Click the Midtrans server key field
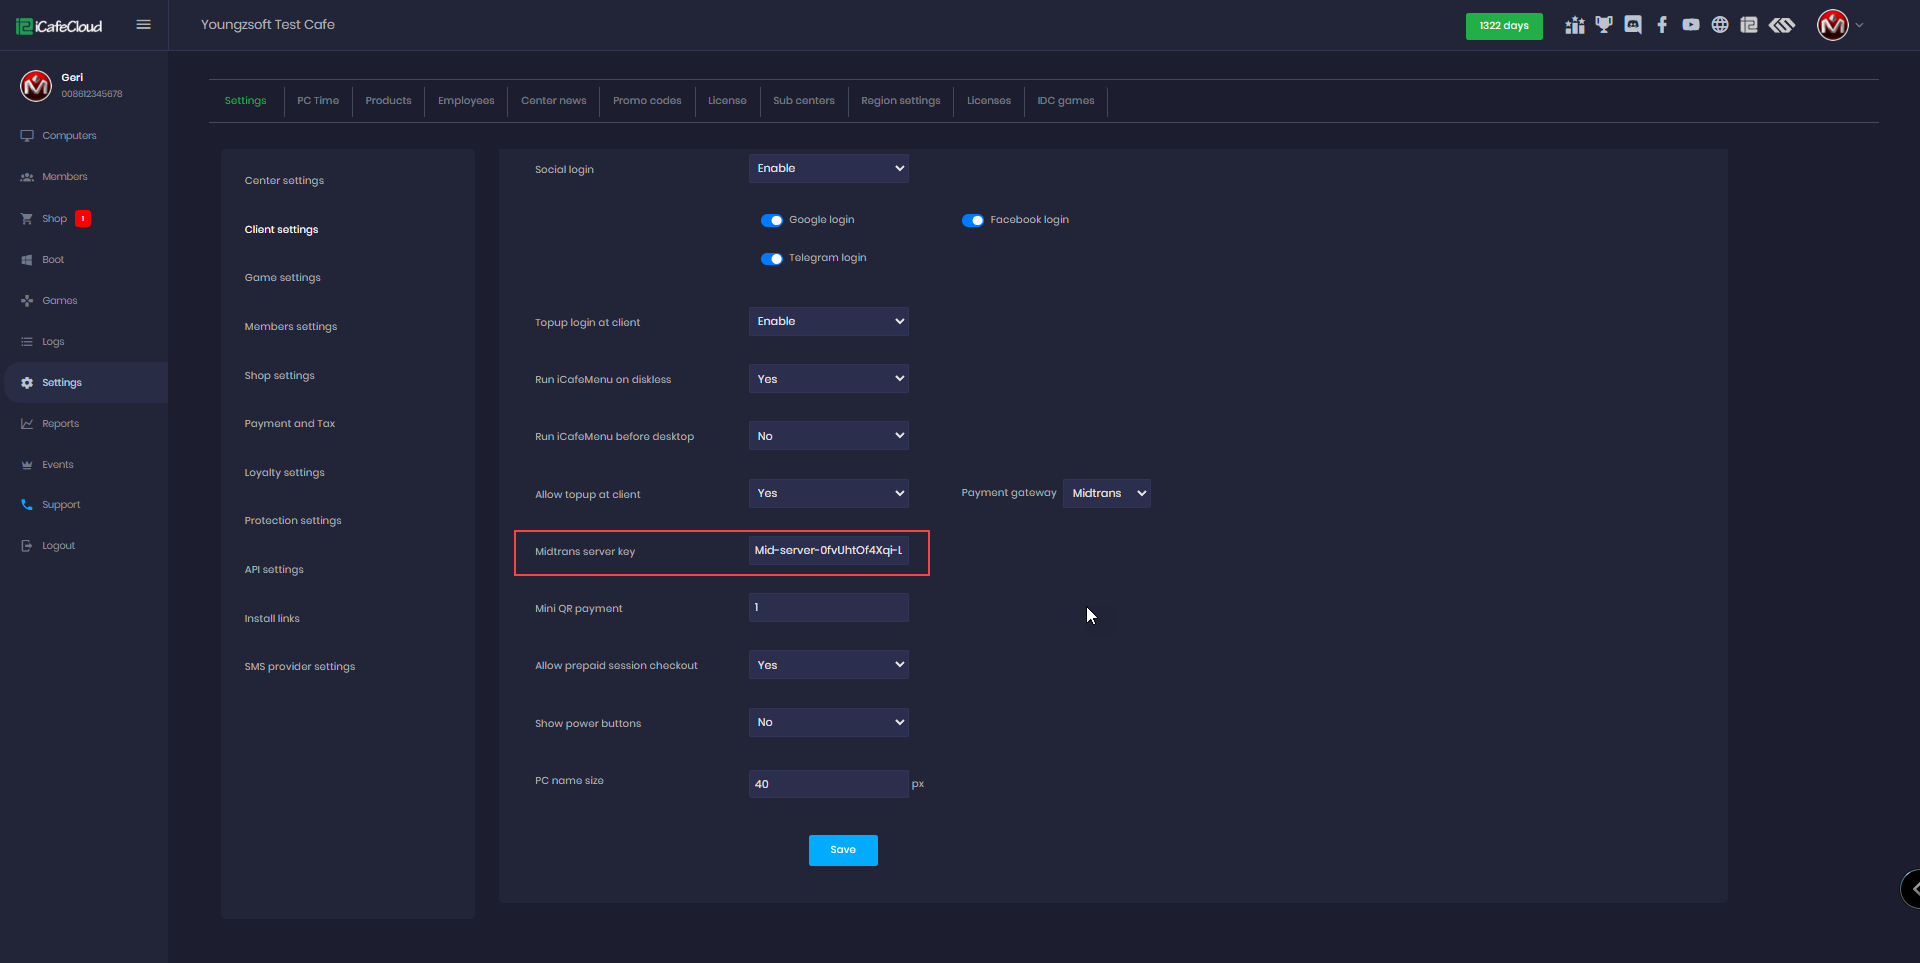 point(828,551)
